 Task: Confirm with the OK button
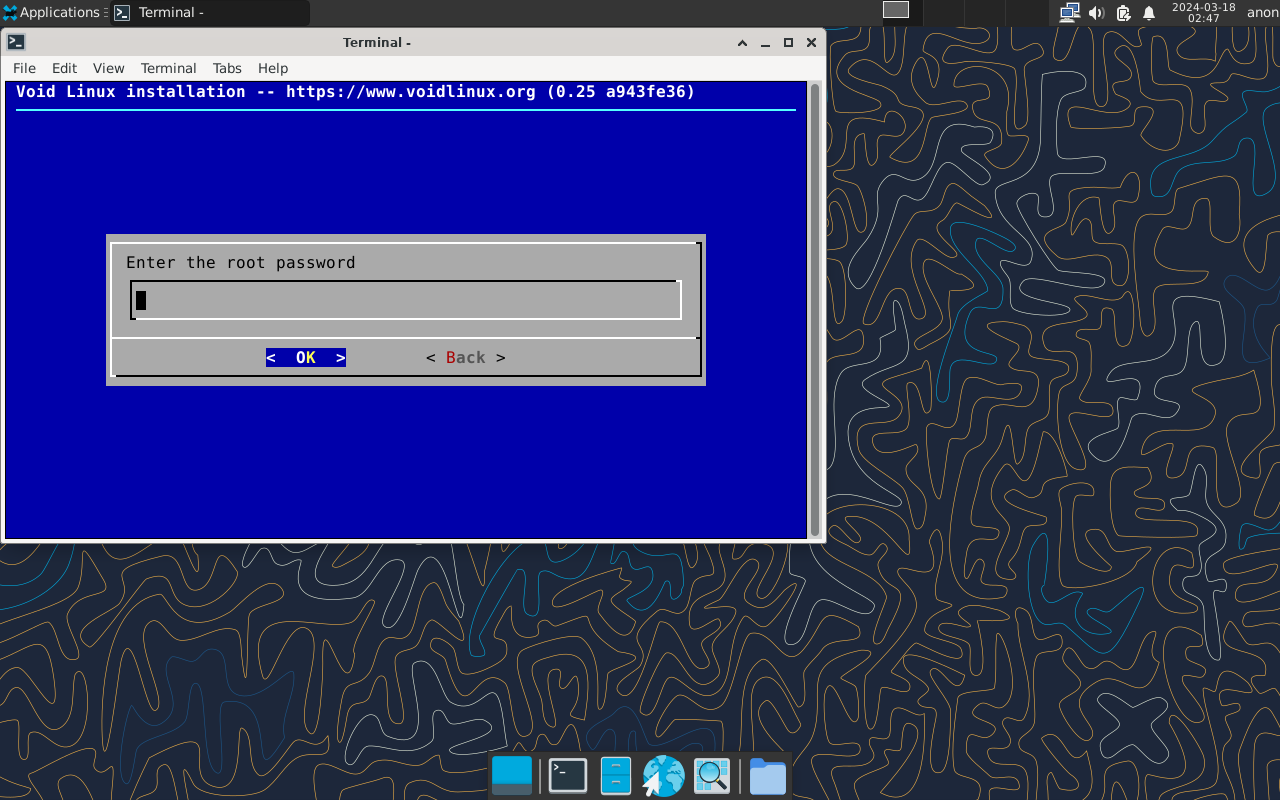coord(306,358)
